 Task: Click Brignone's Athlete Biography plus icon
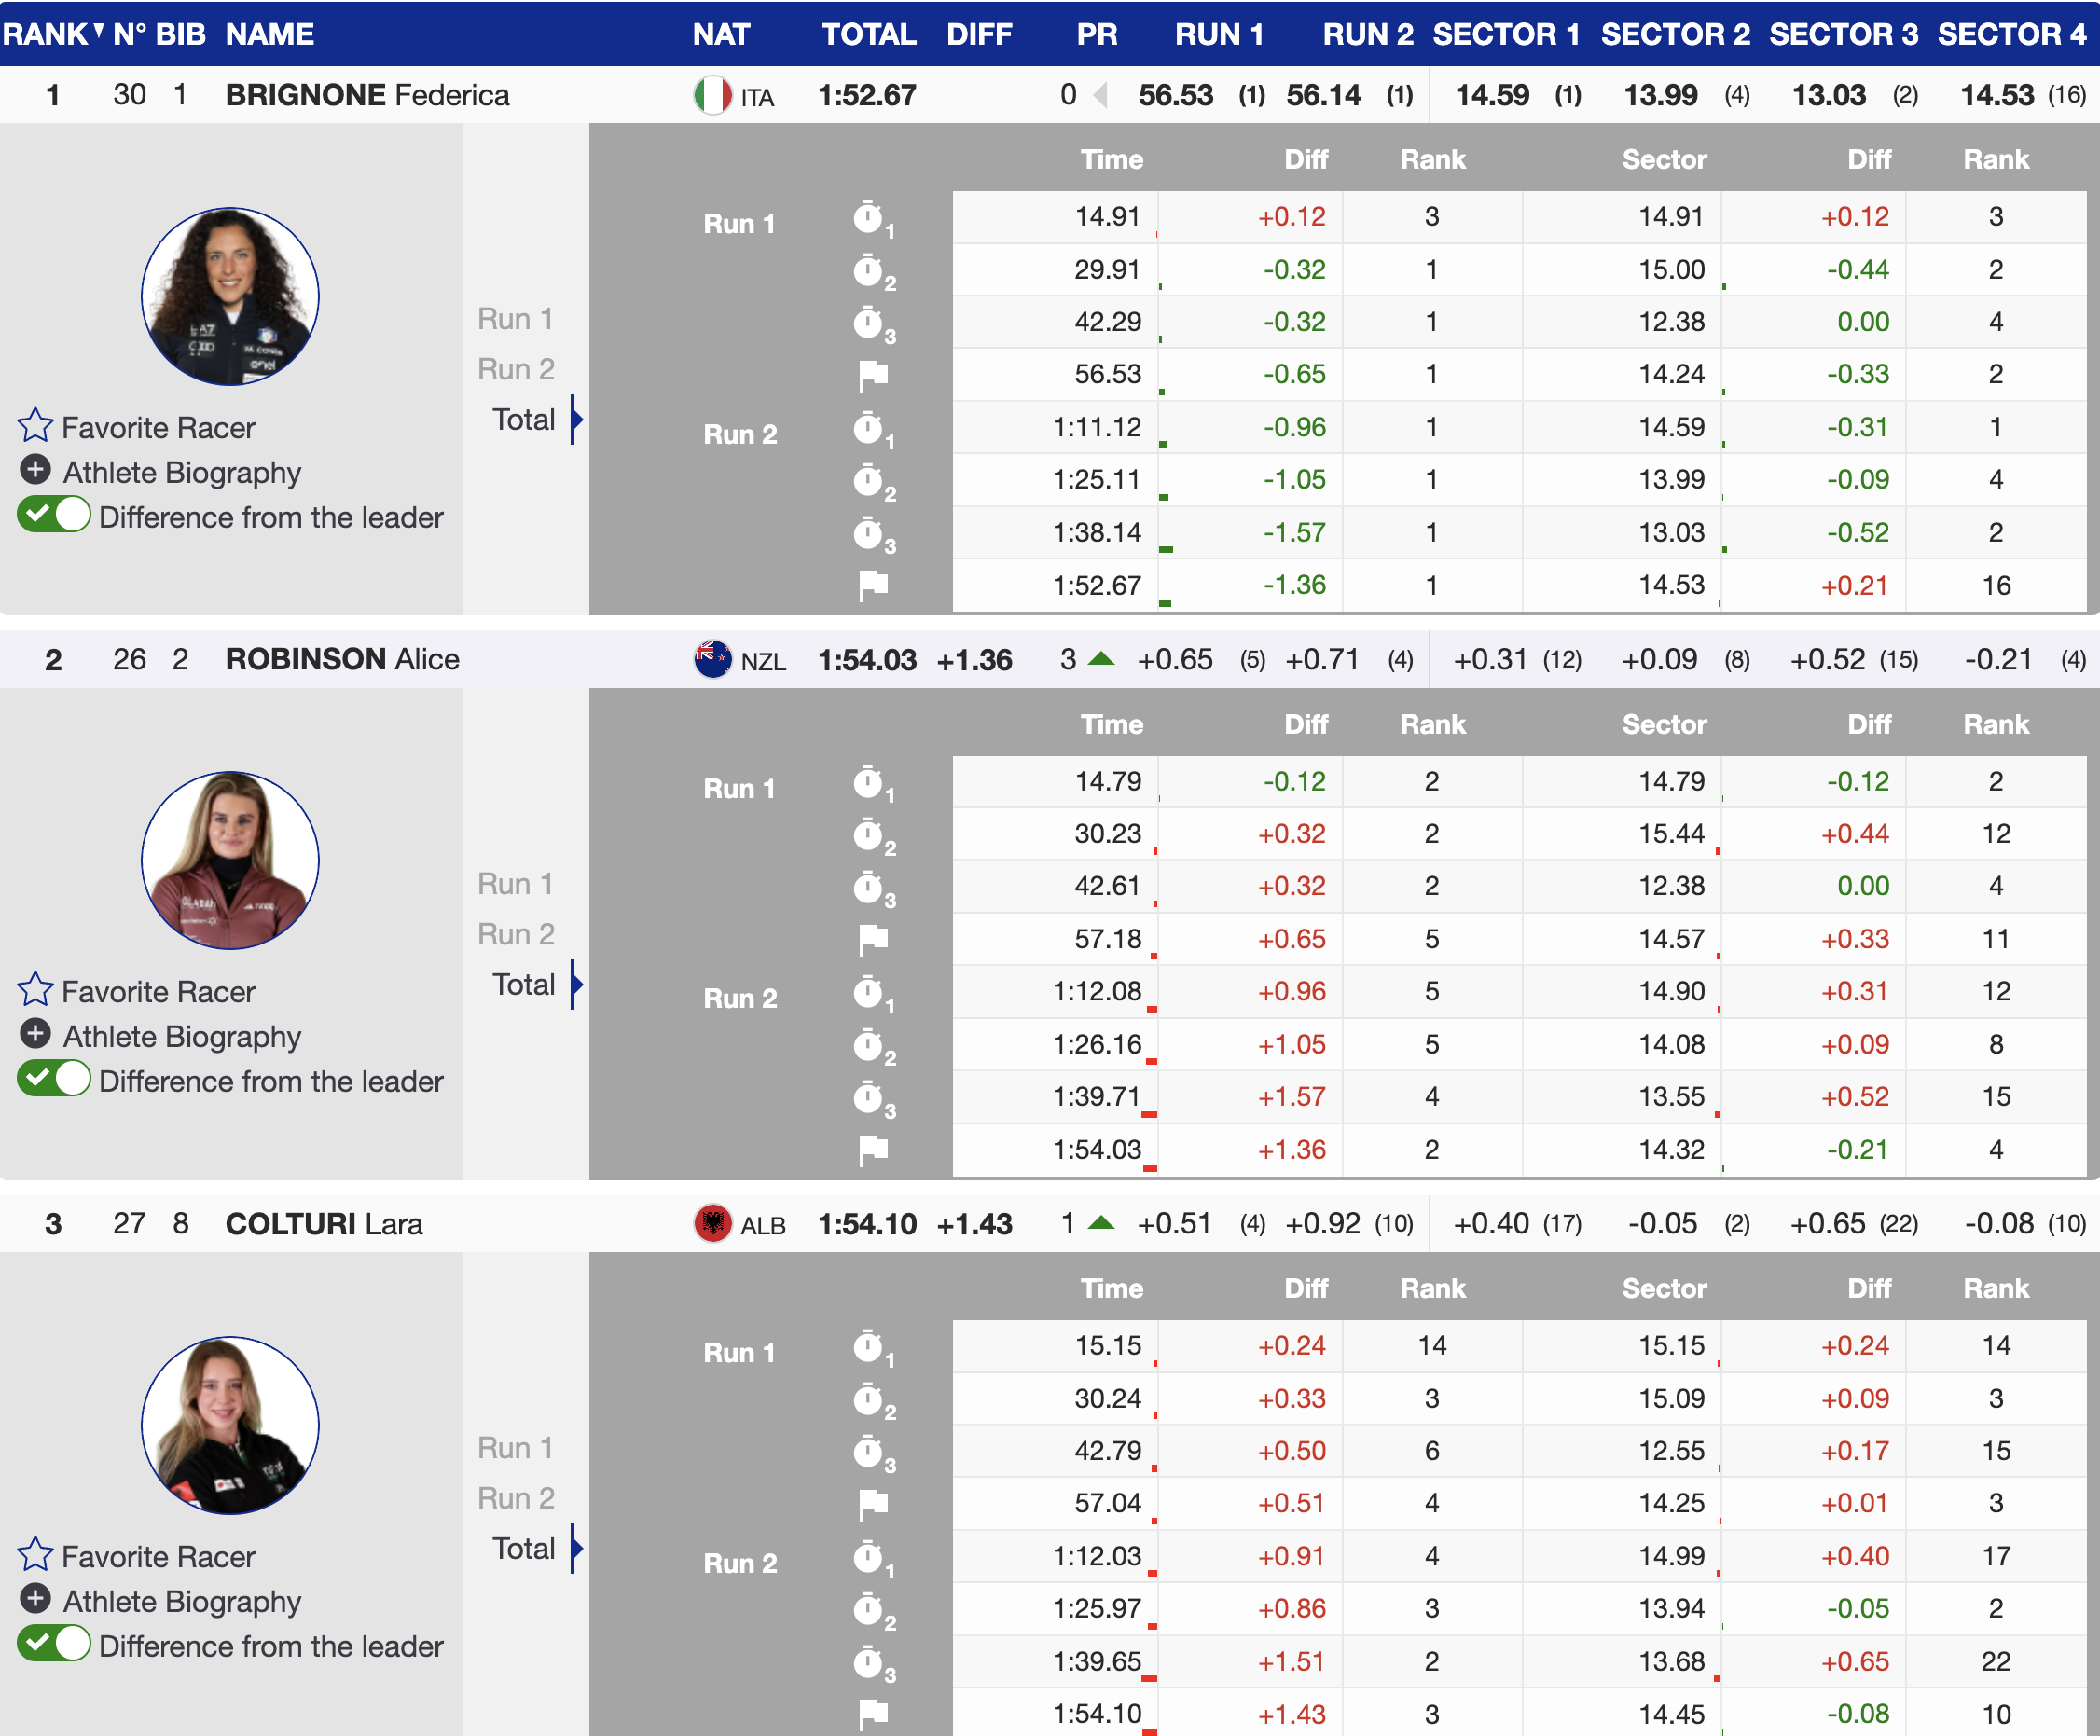click(35, 470)
